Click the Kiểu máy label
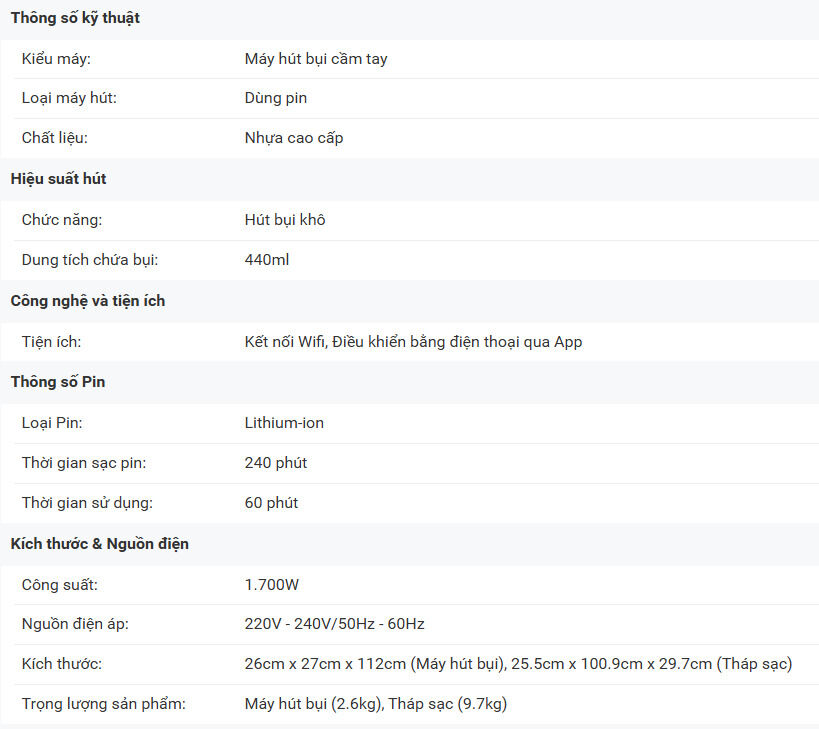Image resolution: width=819 pixels, height=729 pixels. (56, 59)
